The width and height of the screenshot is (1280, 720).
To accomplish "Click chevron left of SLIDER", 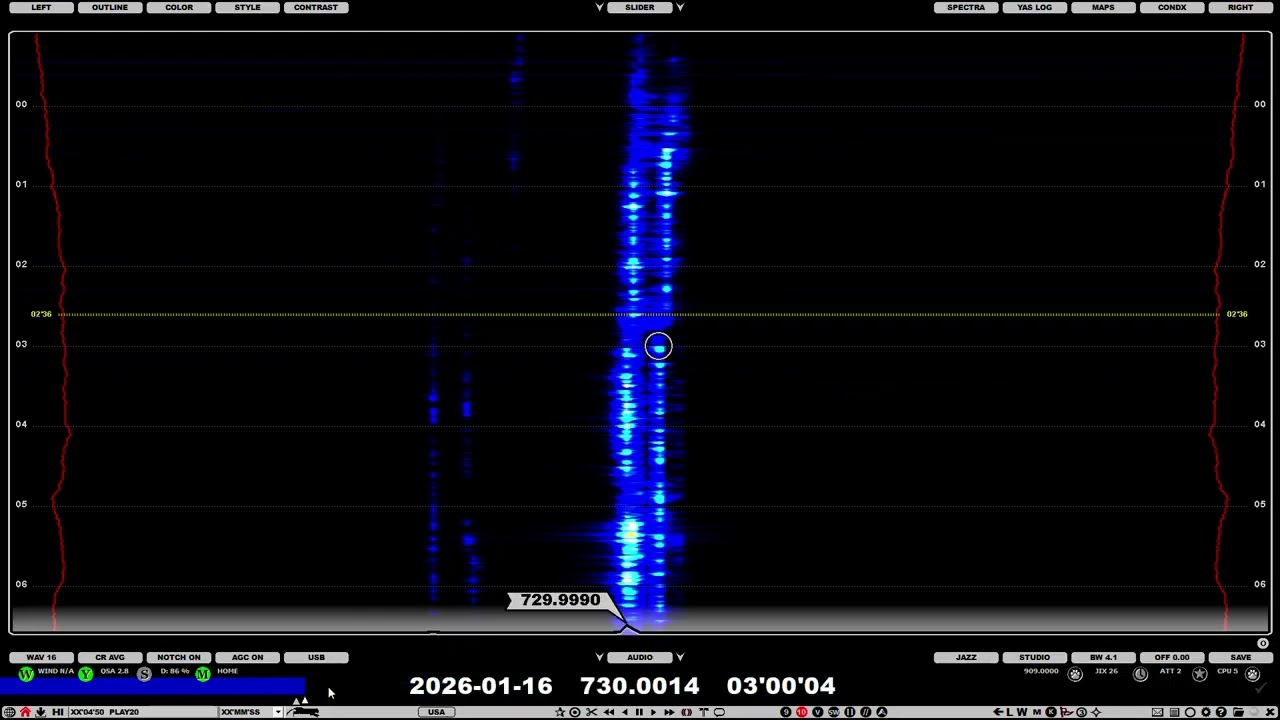I will point(600,7).
